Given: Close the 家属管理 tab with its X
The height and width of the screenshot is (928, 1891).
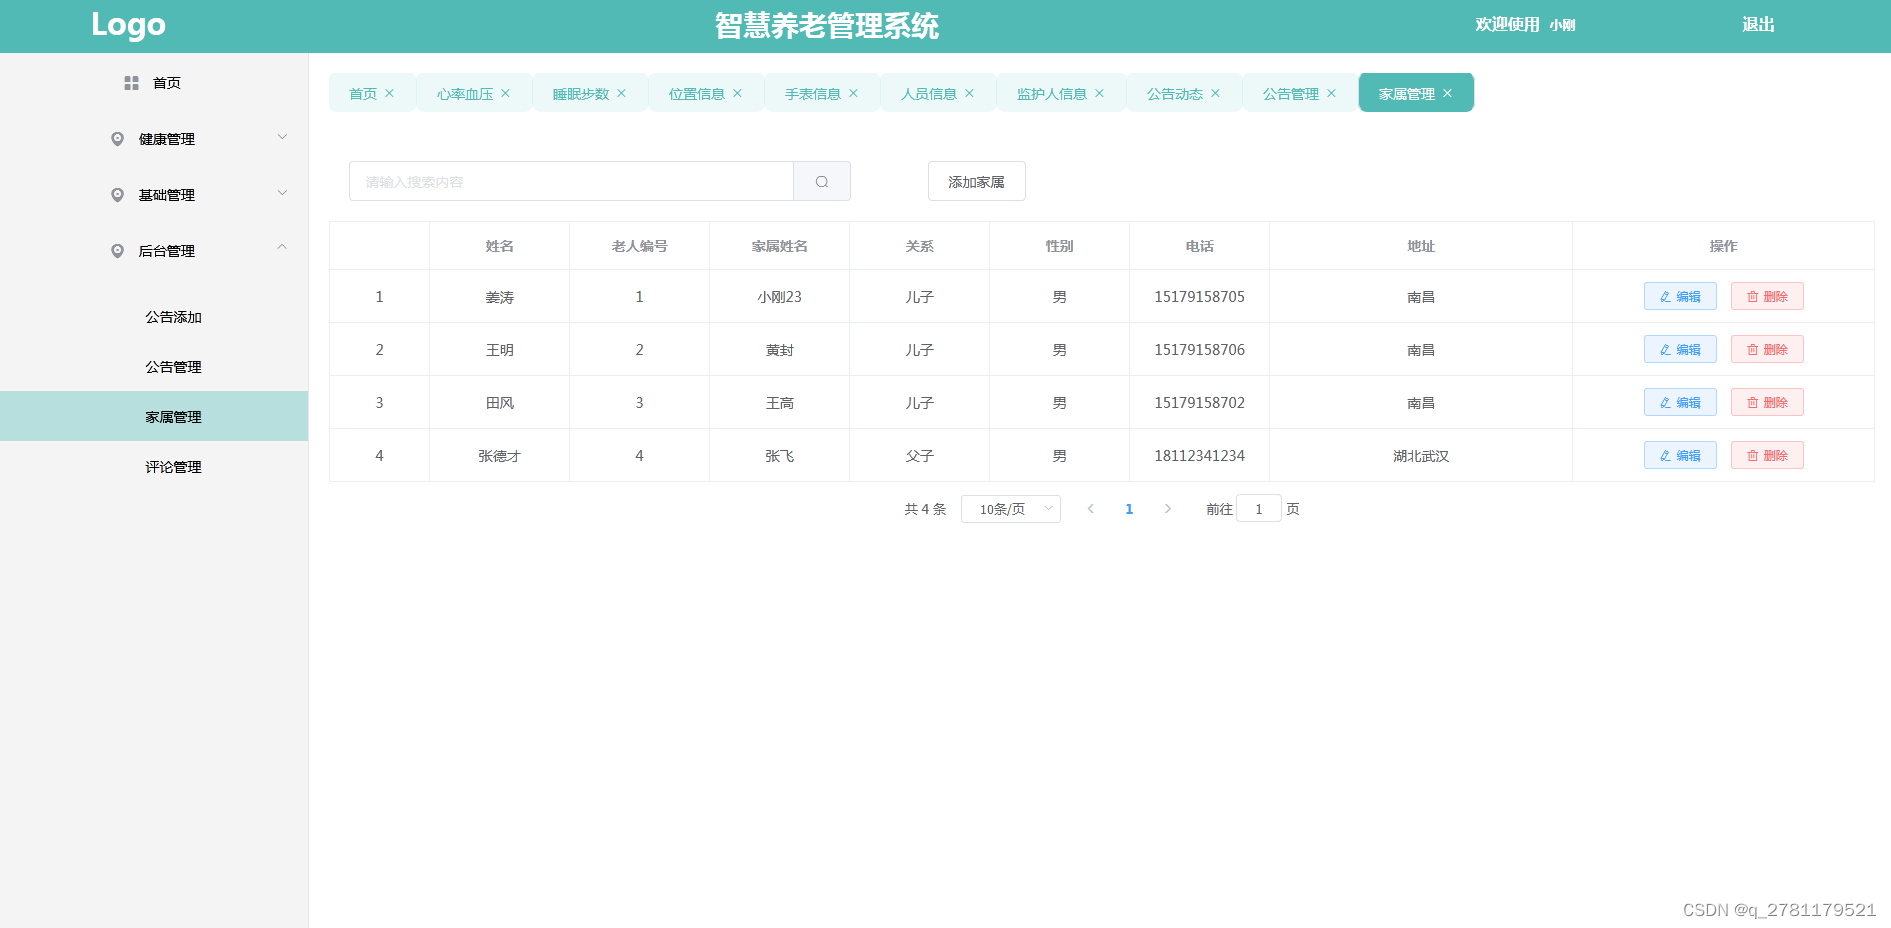Looking at the screenshot, I should coord(1448,93).
